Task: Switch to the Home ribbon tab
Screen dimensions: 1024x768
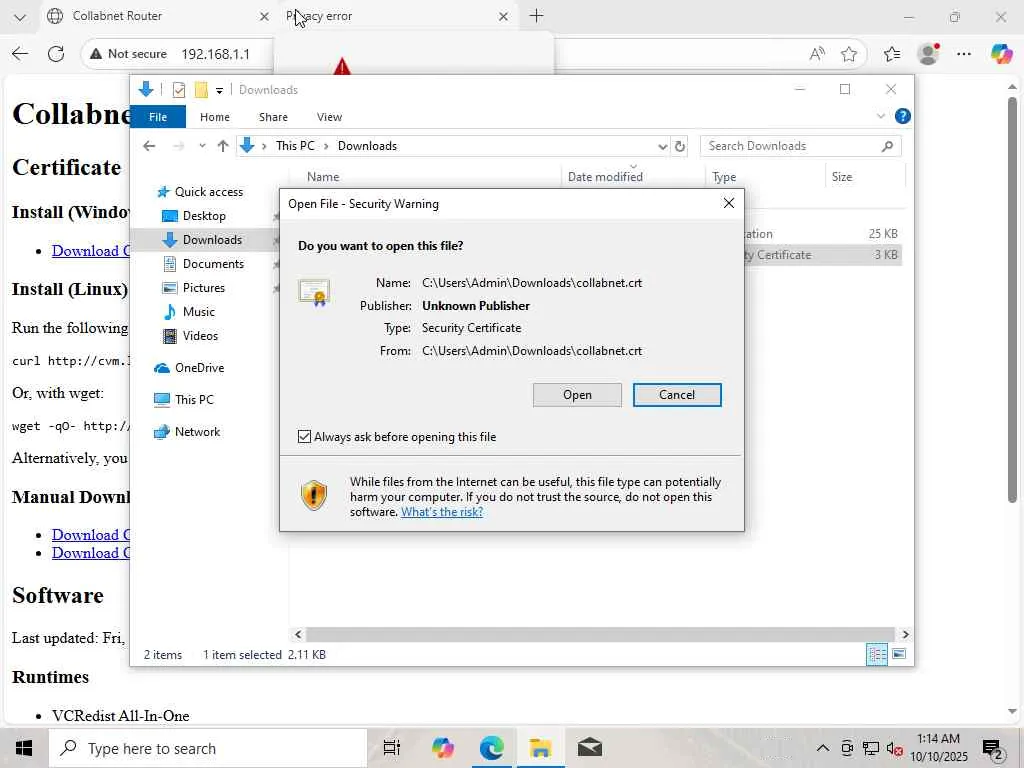Action: click(215, 117)
